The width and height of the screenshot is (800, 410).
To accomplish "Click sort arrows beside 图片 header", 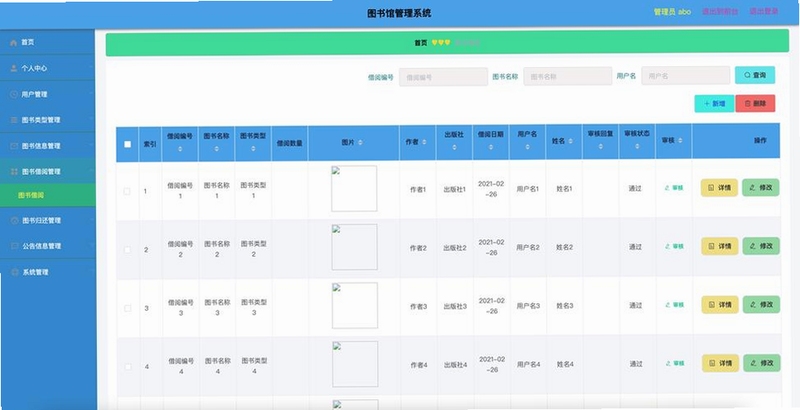I will tap(360, 143).
